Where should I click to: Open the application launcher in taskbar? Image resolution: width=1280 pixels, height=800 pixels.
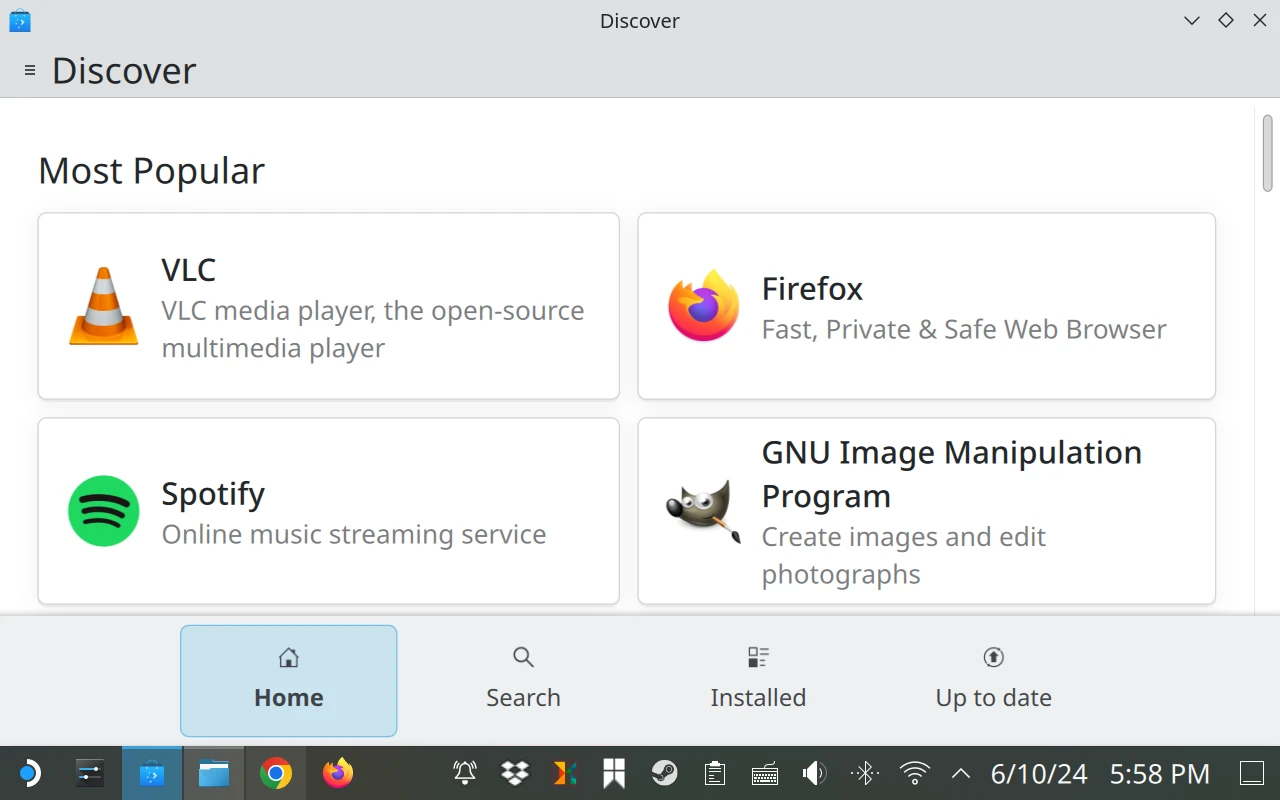(x=29, y=773)
